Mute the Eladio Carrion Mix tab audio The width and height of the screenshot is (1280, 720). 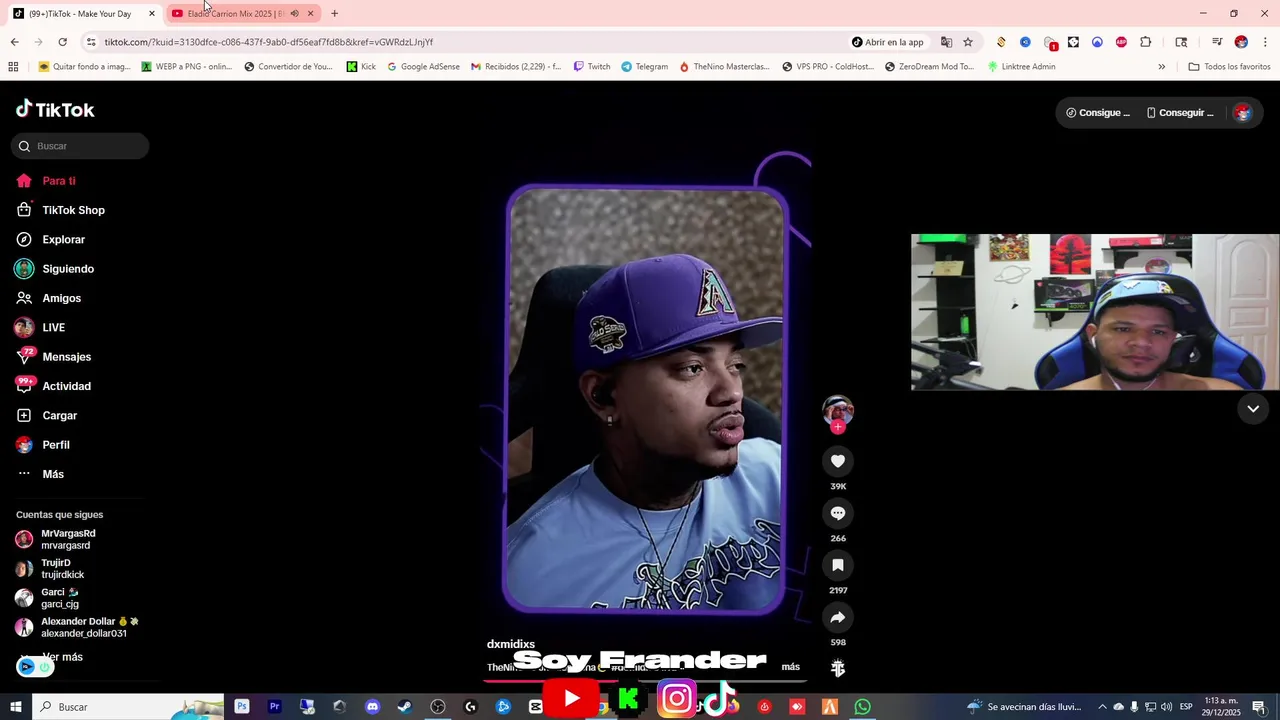[294, 13]
